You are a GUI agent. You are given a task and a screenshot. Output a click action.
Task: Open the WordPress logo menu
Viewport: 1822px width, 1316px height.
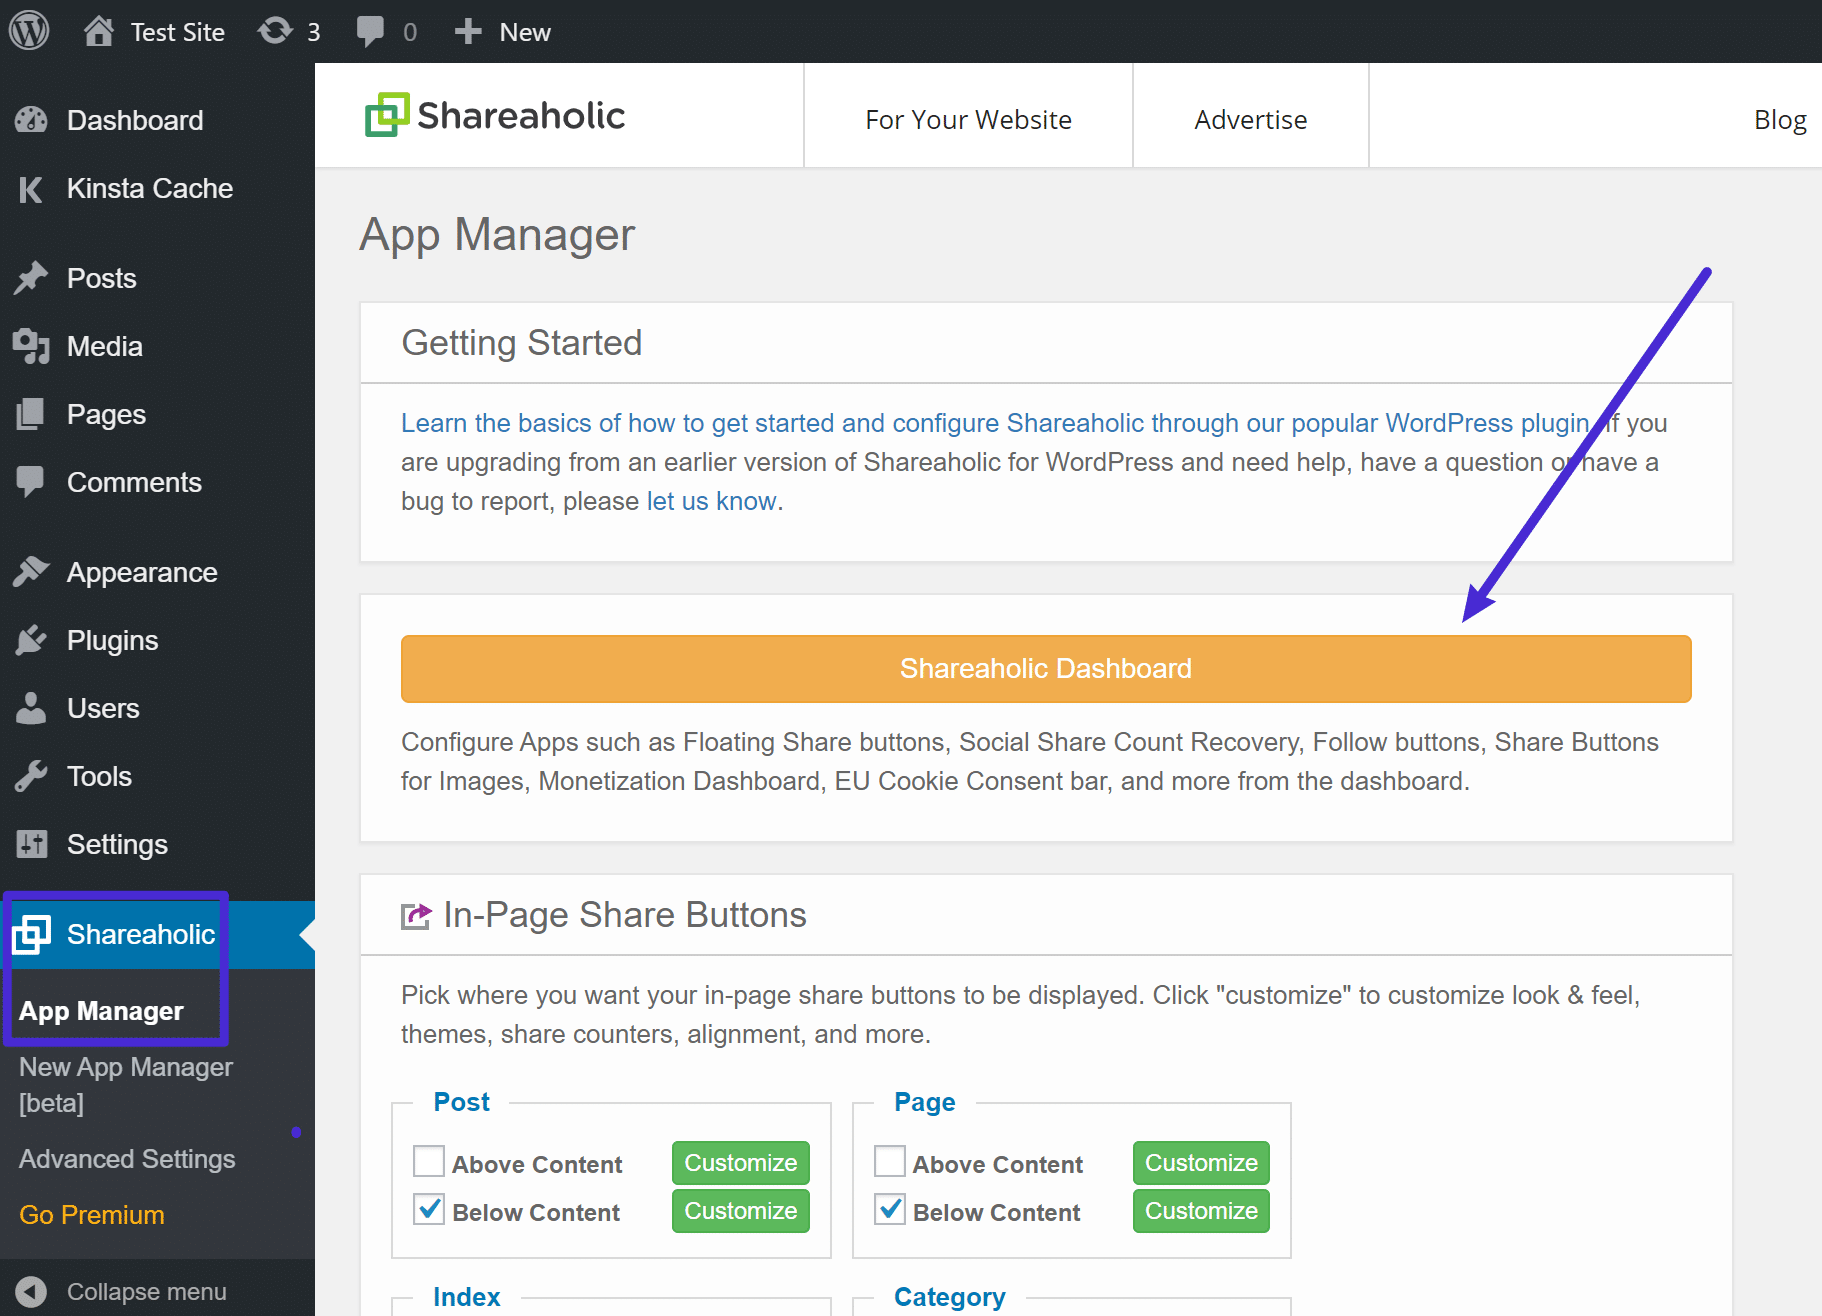coord(29,31)
